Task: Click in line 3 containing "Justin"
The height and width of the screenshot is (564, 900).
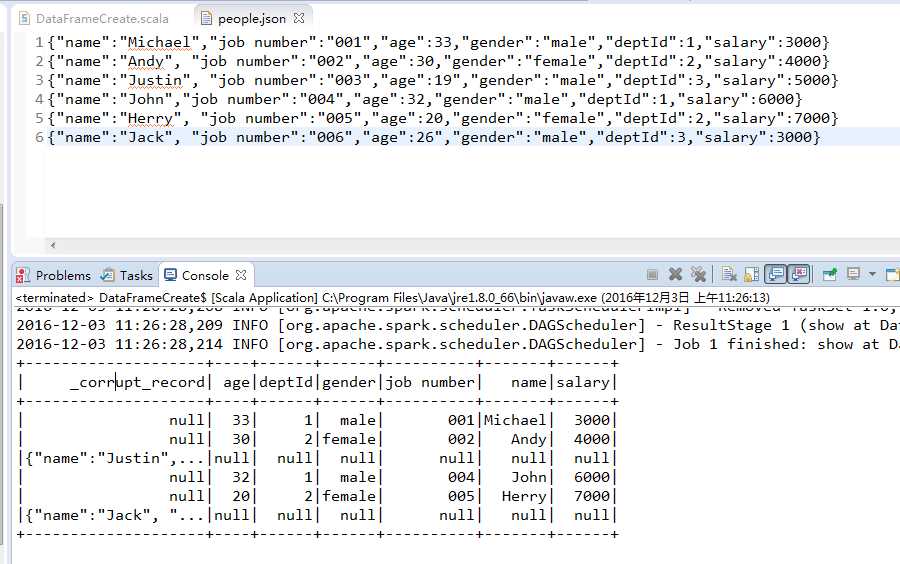Action: click(x=443, y=80)
